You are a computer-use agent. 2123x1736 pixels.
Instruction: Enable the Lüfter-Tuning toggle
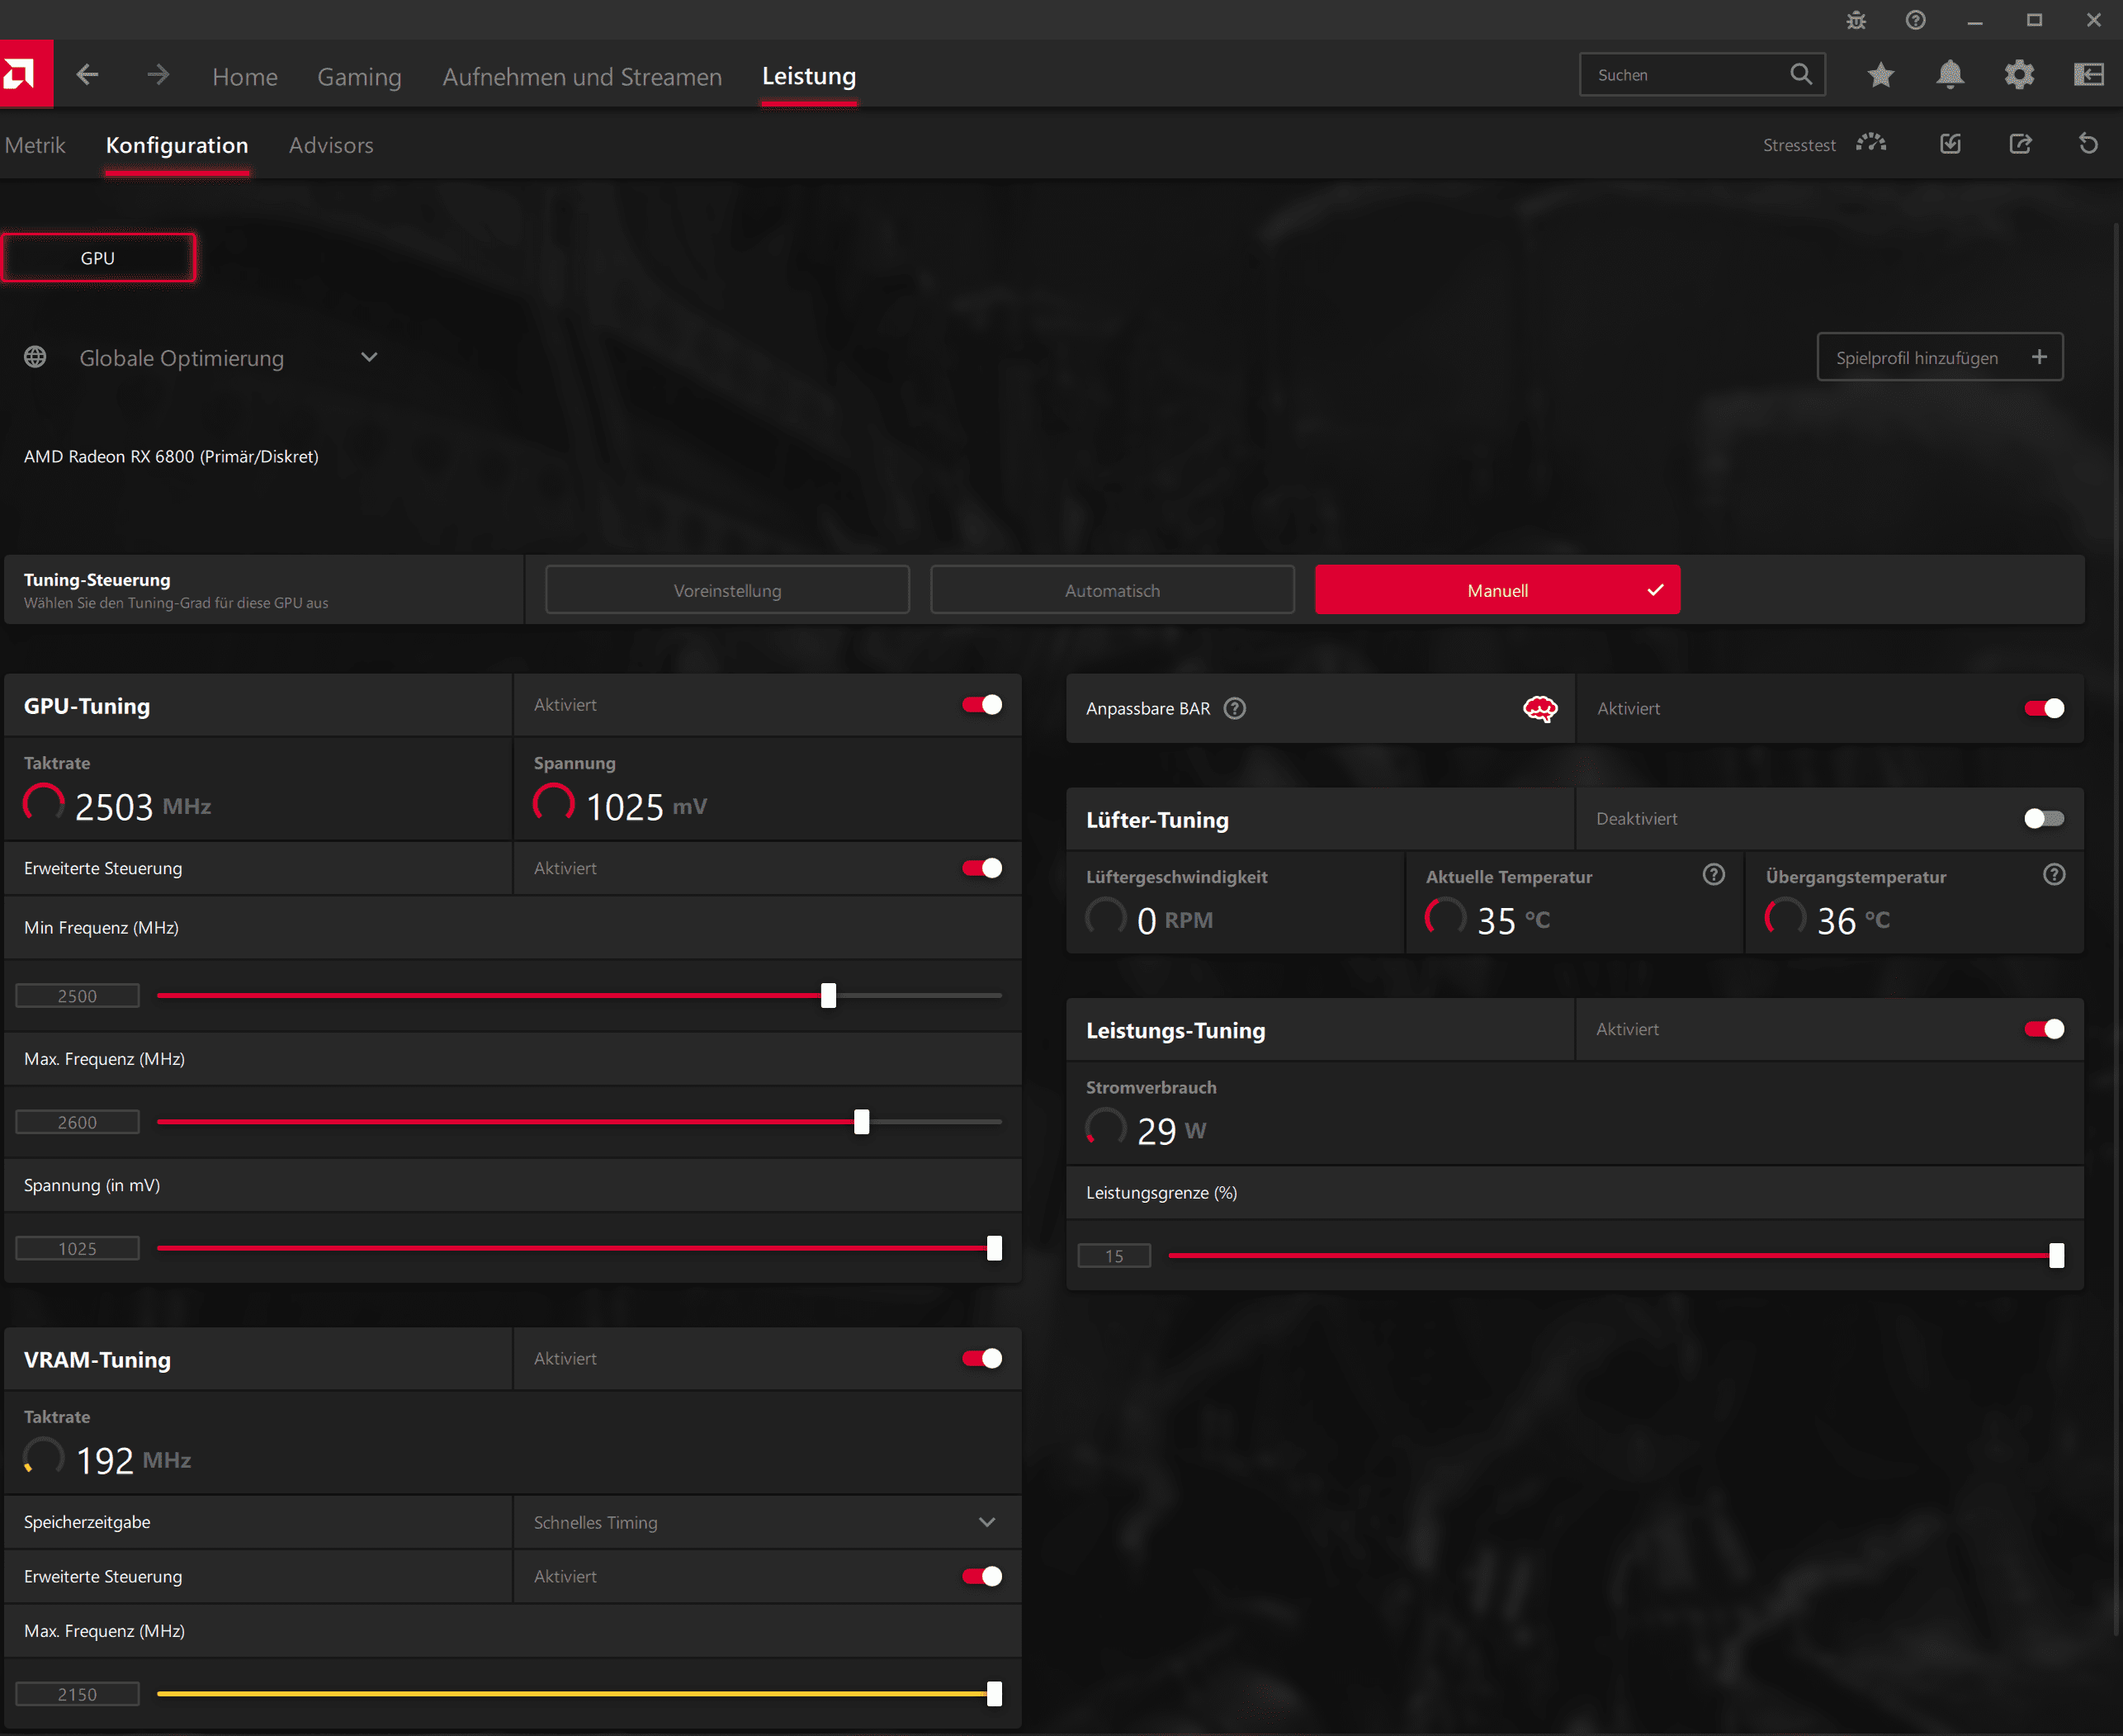(x=2043, y=819)
